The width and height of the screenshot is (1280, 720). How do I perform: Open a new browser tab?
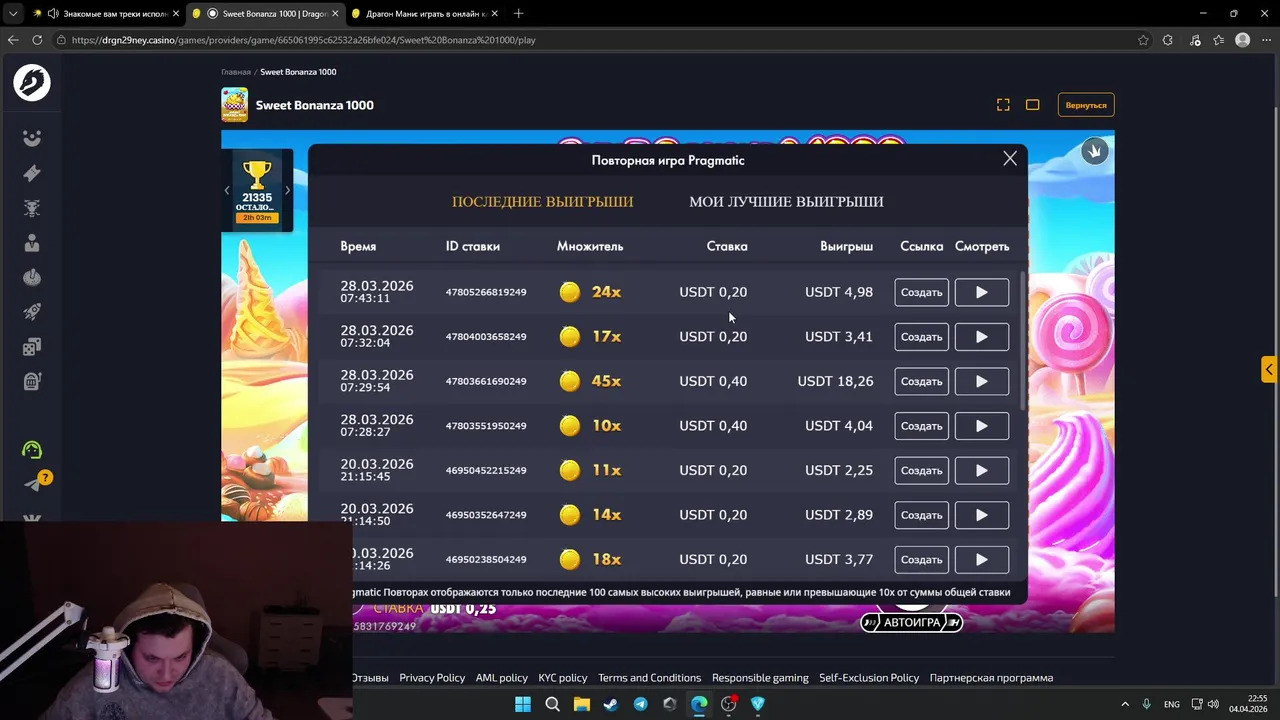point(518,14)
